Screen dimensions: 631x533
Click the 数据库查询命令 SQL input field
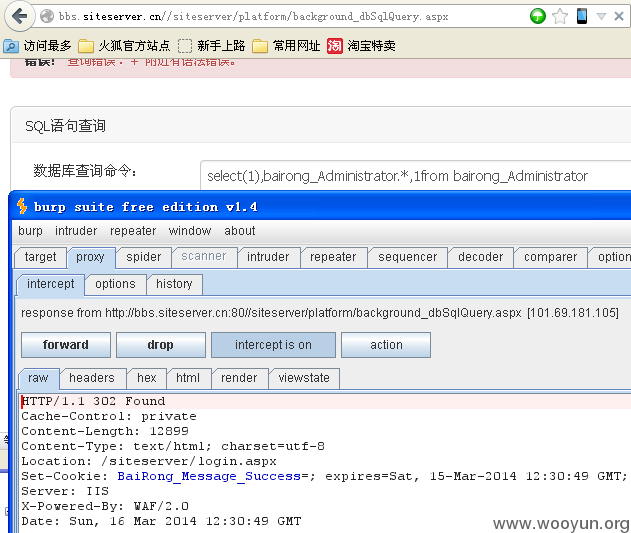coord(415,176)
